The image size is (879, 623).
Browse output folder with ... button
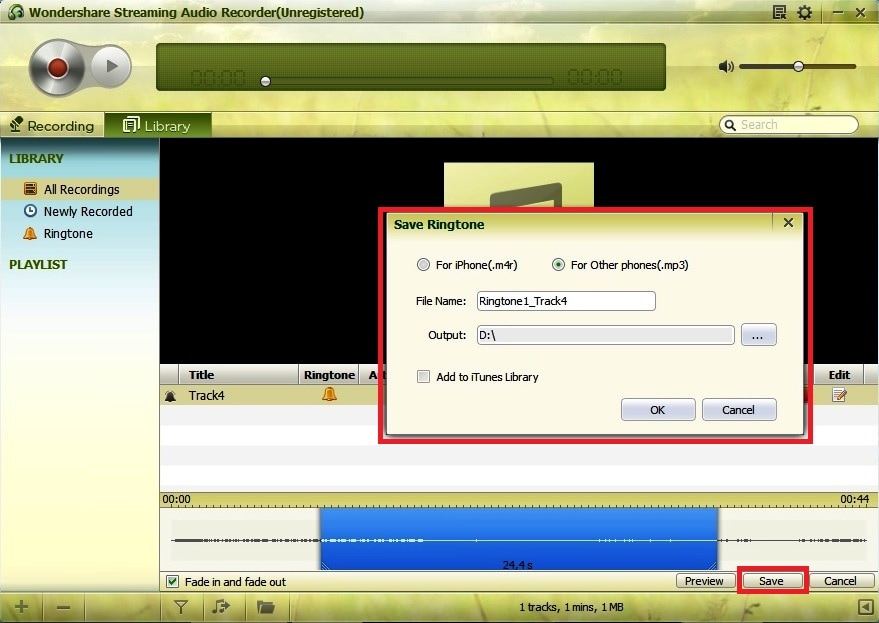758,335
